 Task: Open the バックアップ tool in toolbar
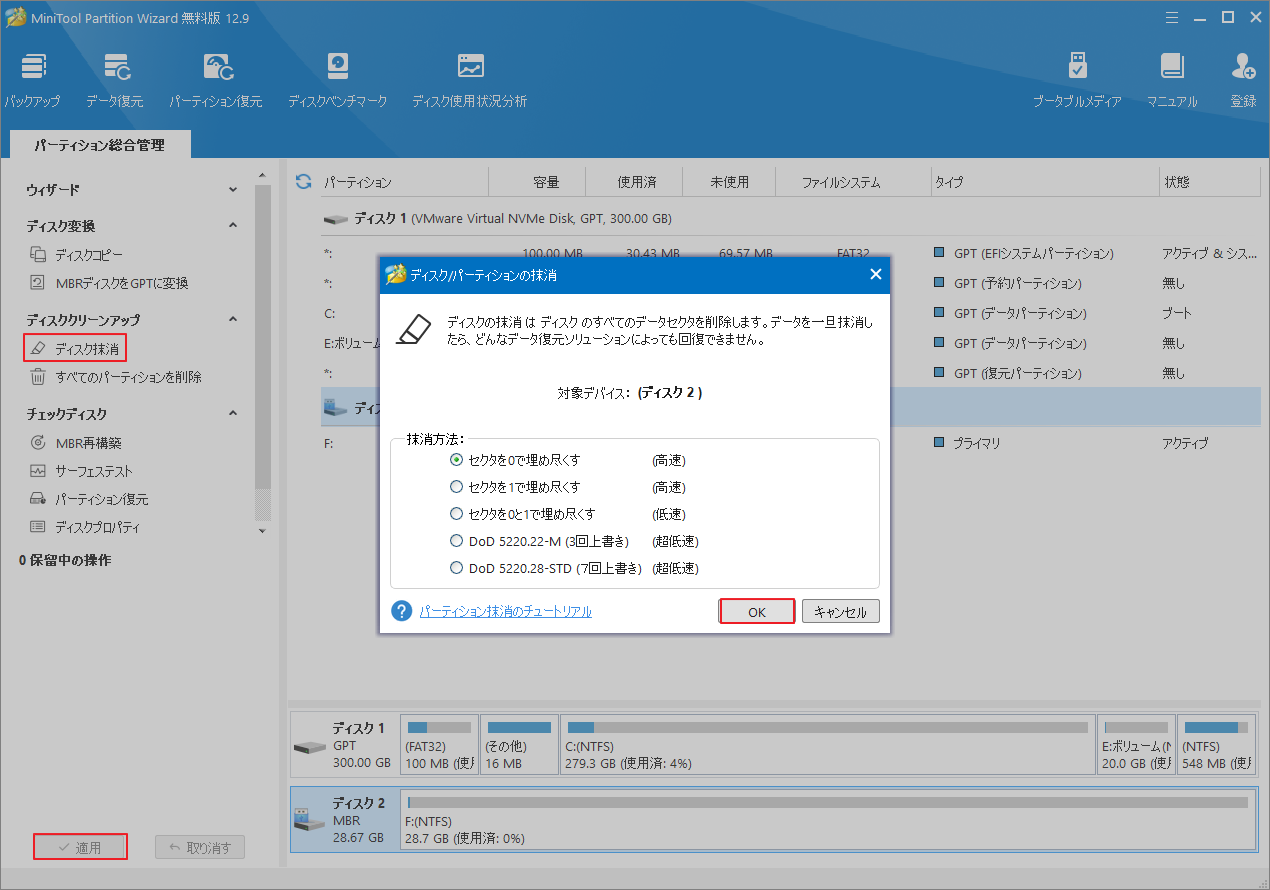(32, 80)
